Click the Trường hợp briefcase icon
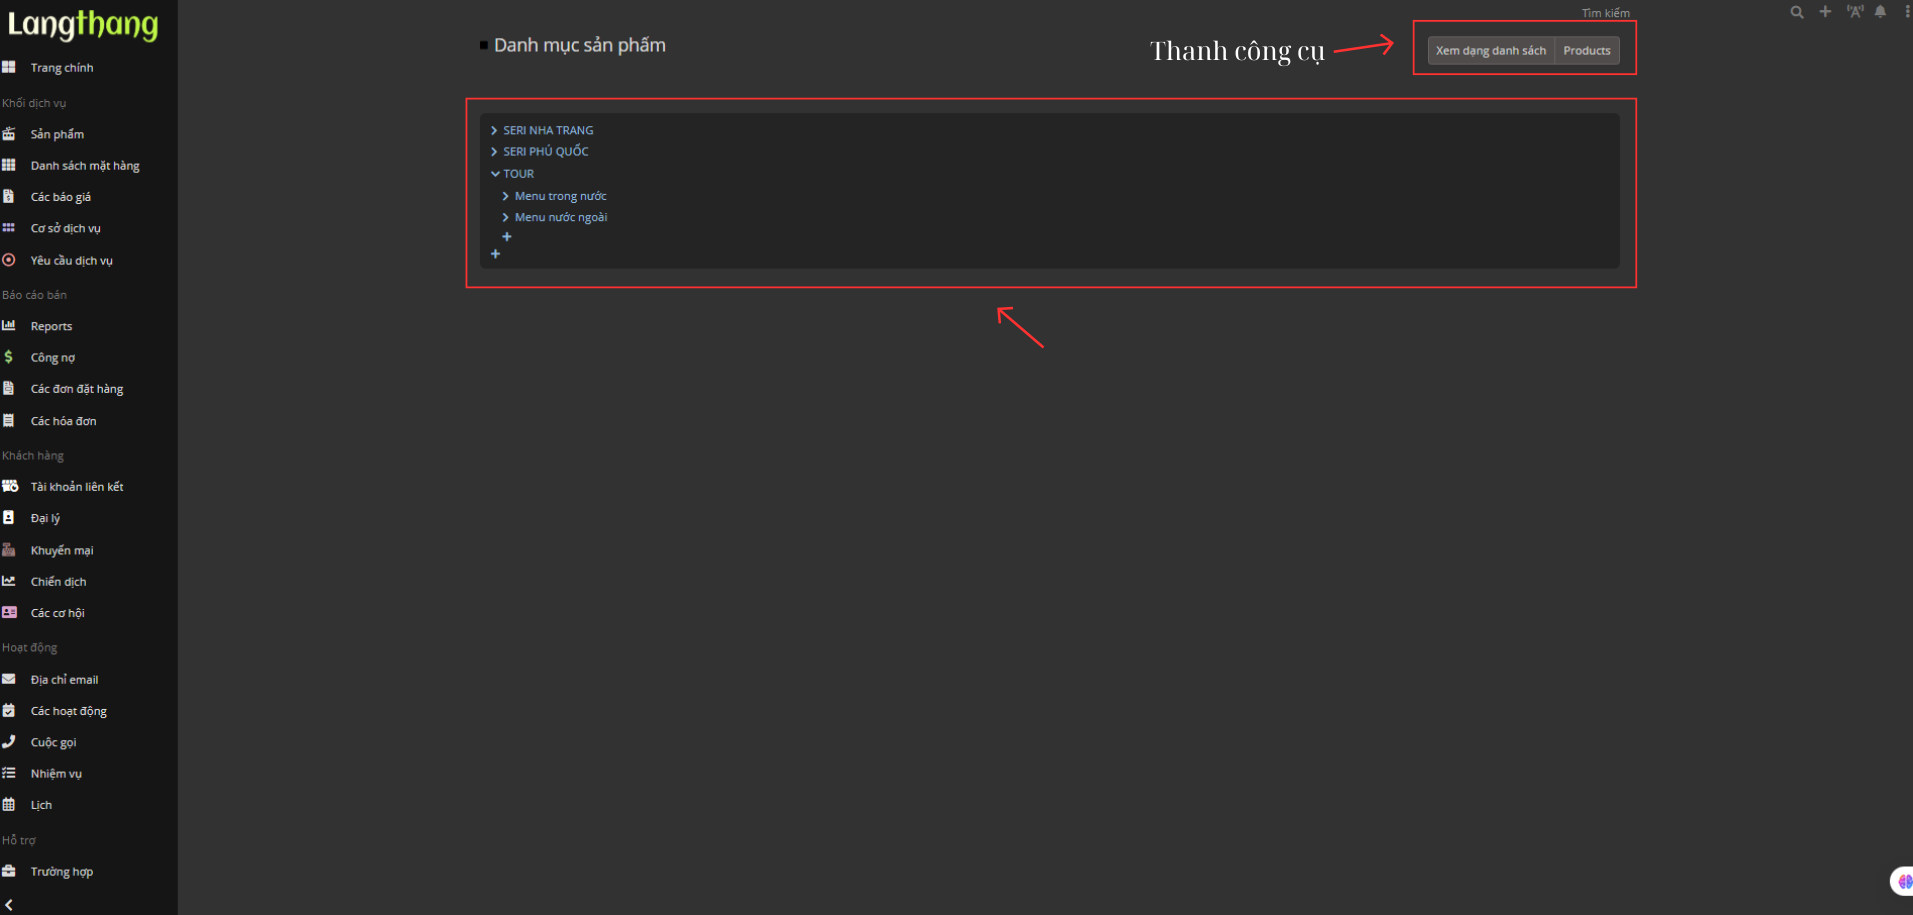This screenshot has height=915, width=1913. (9, 871)
